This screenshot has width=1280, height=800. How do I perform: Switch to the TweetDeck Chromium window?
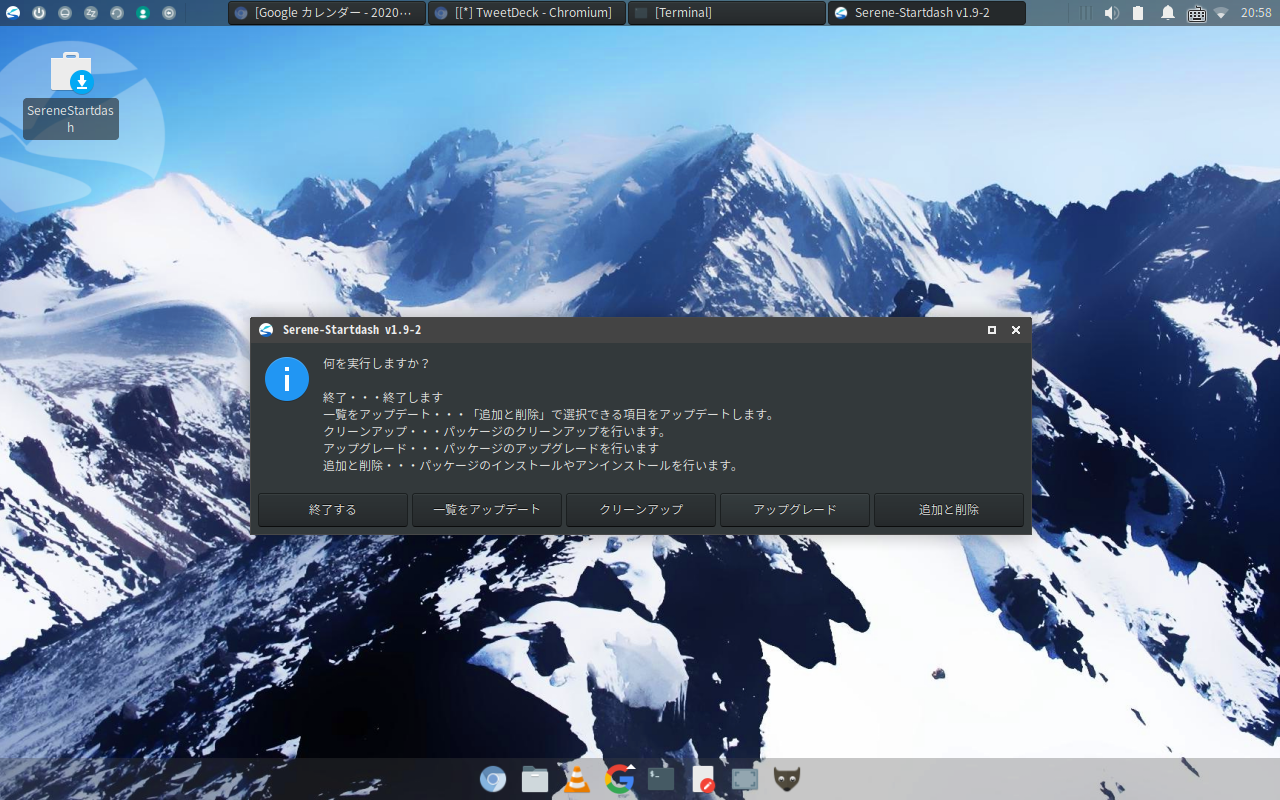(527, 13)
